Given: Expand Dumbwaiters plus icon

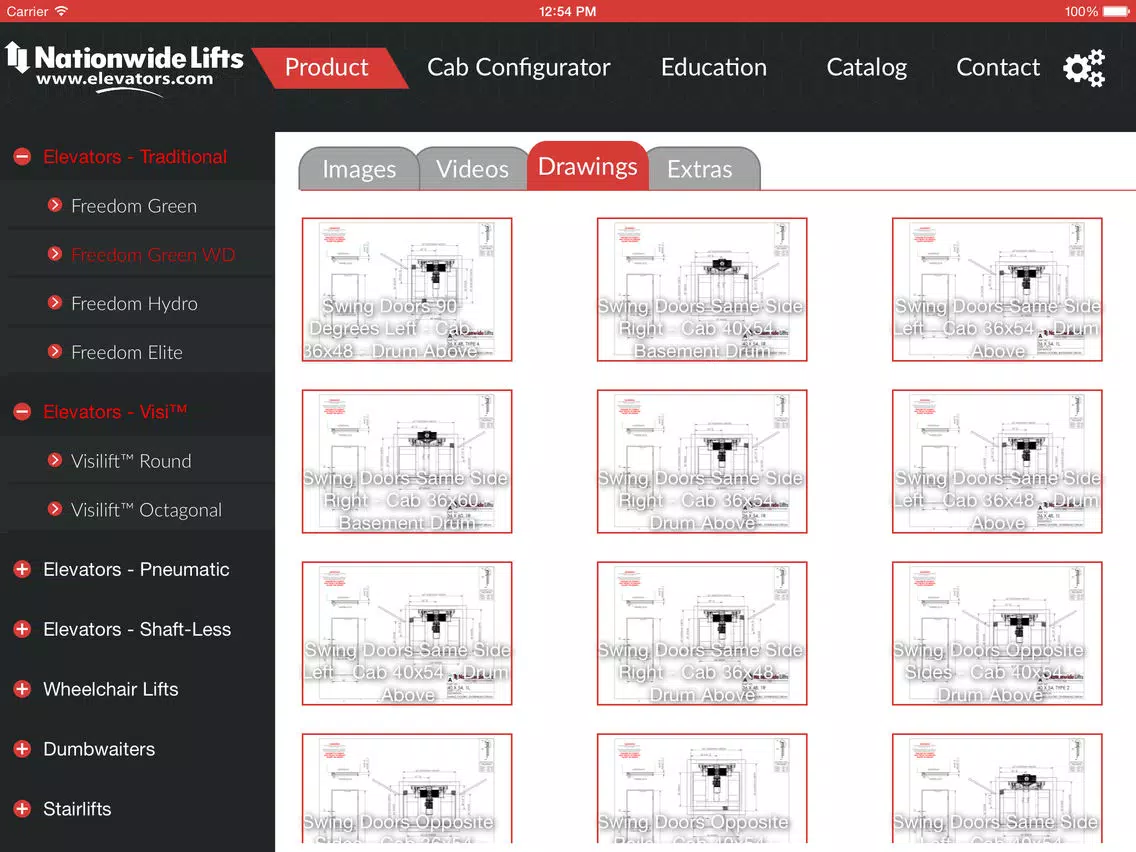Looking at the screenshot, I should click(x=22, y=749).
